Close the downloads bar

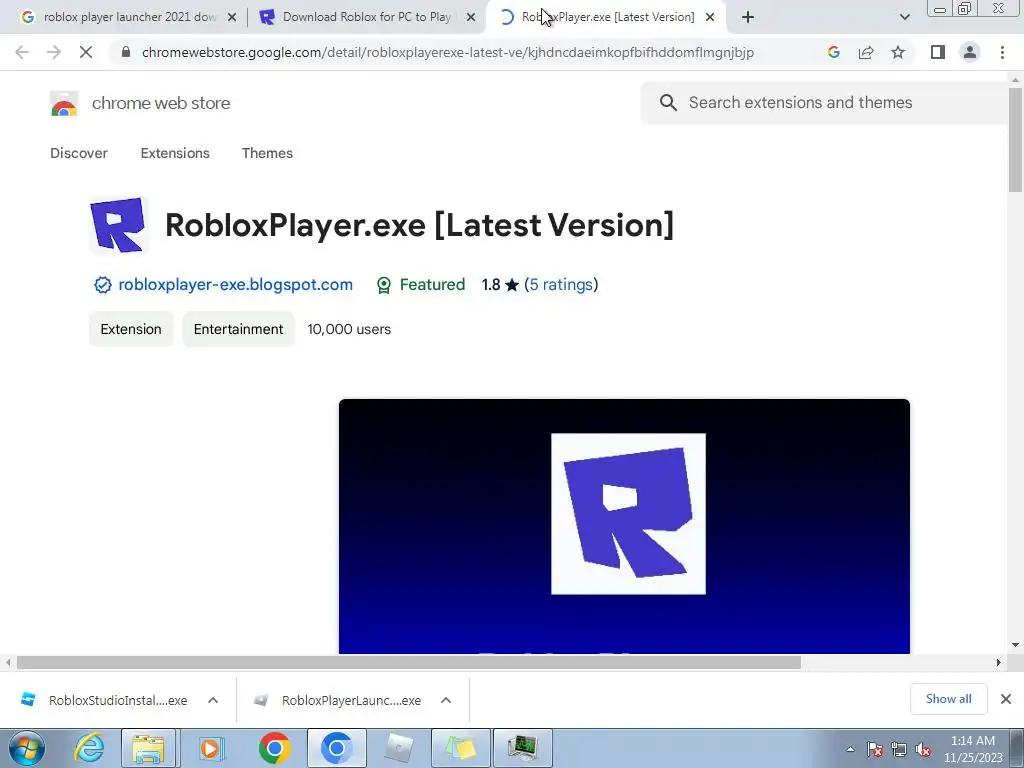(x=1006, y=699)
